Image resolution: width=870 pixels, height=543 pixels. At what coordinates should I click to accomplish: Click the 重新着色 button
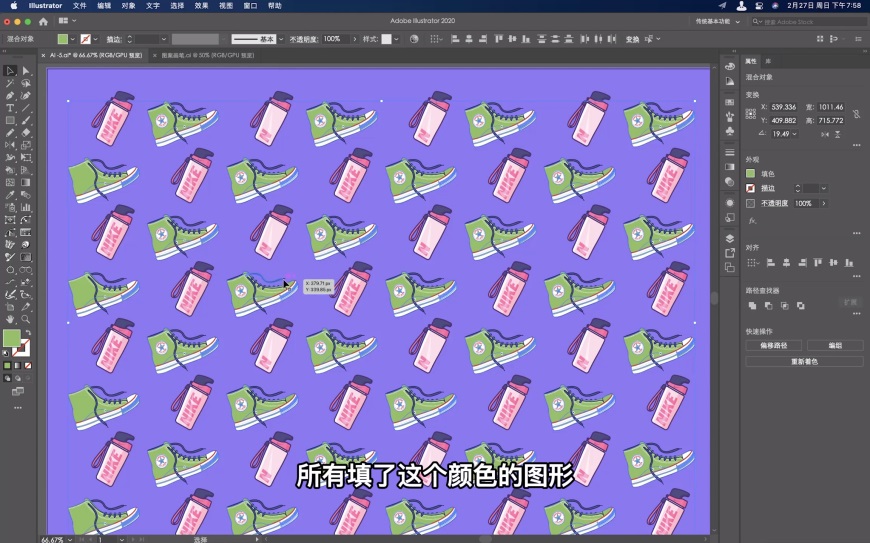click(804, 362)
